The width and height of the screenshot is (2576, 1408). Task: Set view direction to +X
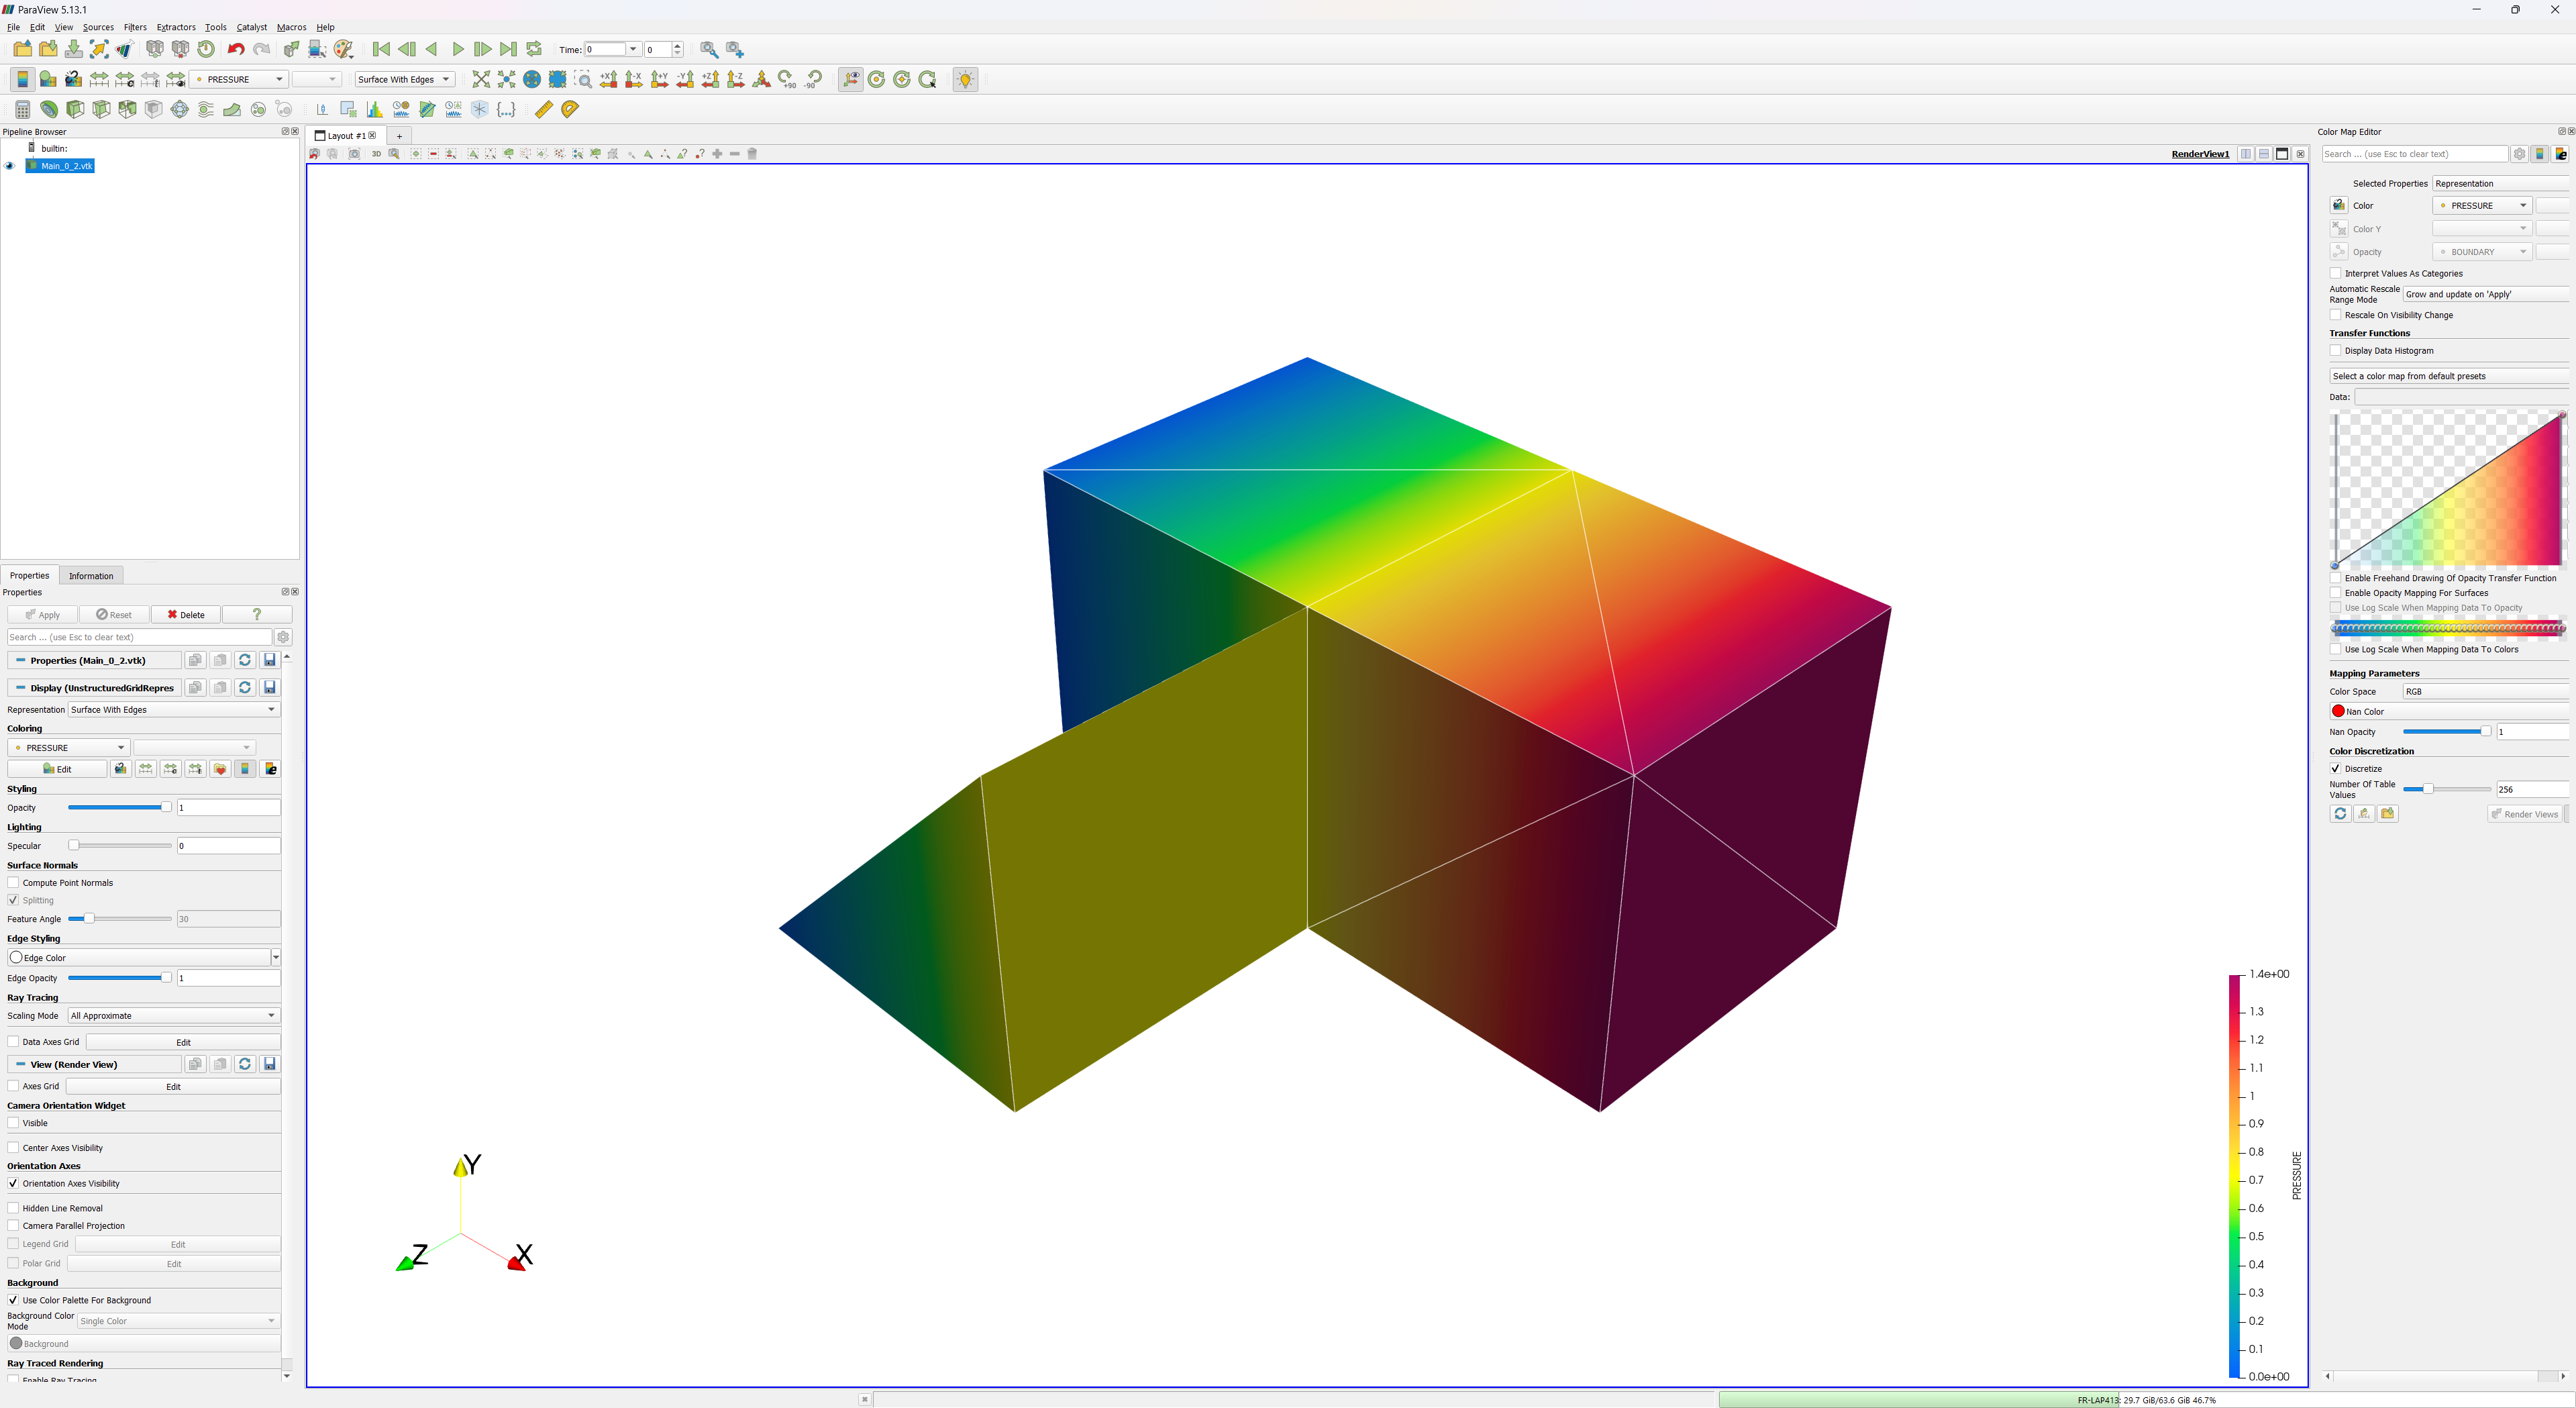(608, 79)
